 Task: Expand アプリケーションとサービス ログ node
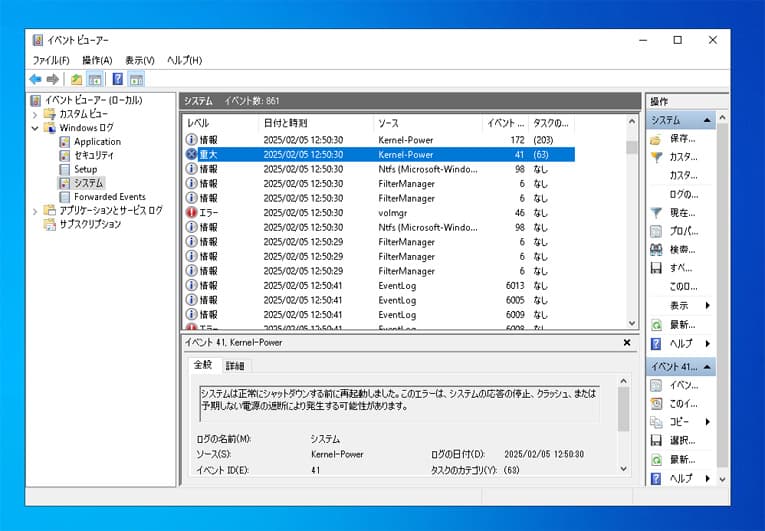coord(36,211)
